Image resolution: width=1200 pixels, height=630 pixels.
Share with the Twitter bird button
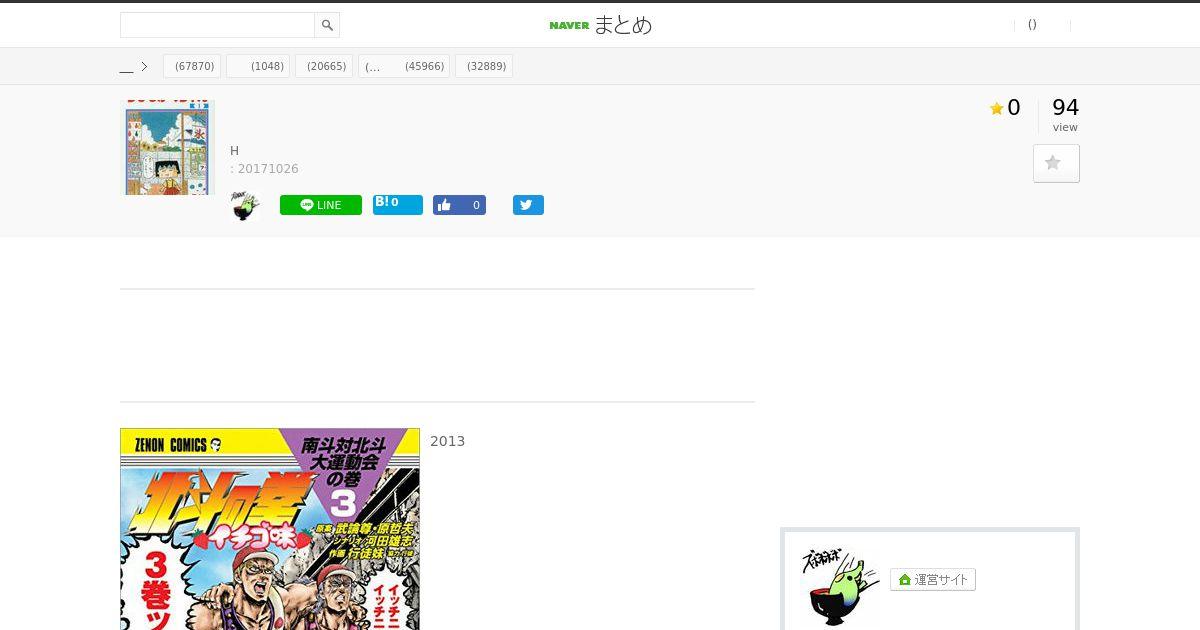pos(528,205)
